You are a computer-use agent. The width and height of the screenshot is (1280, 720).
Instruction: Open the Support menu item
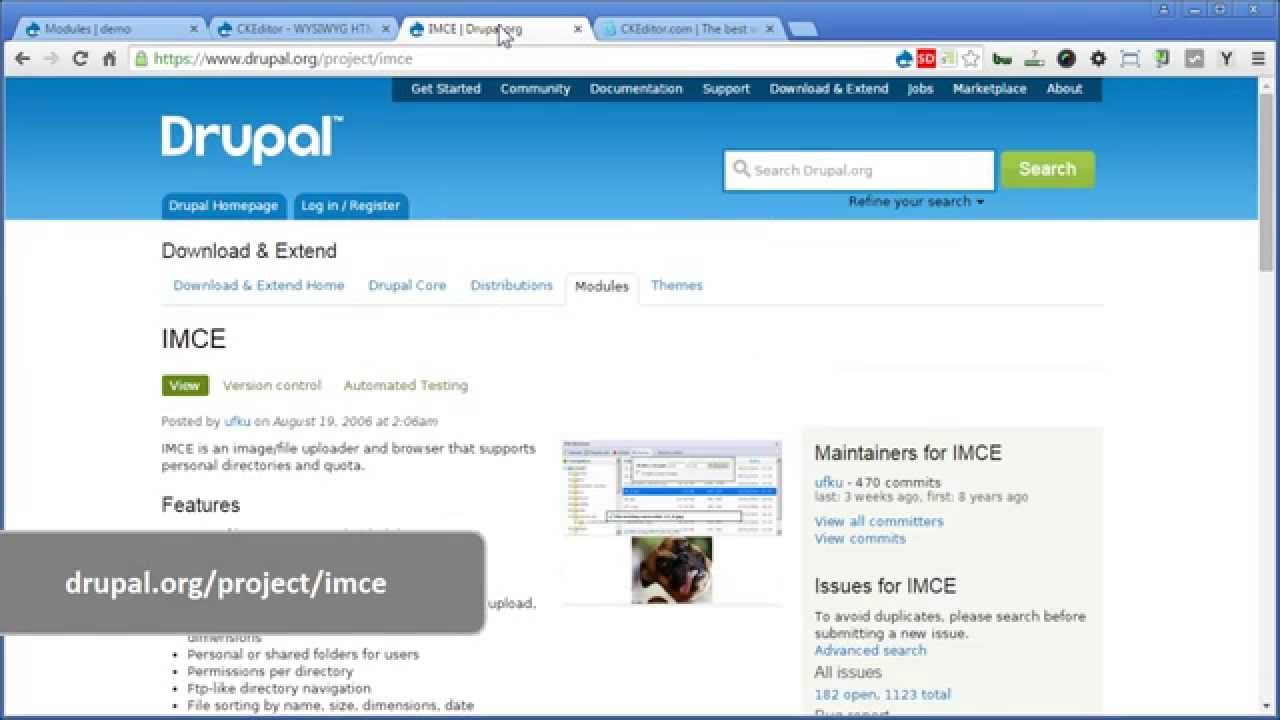pyautogui.click(x=726, y=88)
